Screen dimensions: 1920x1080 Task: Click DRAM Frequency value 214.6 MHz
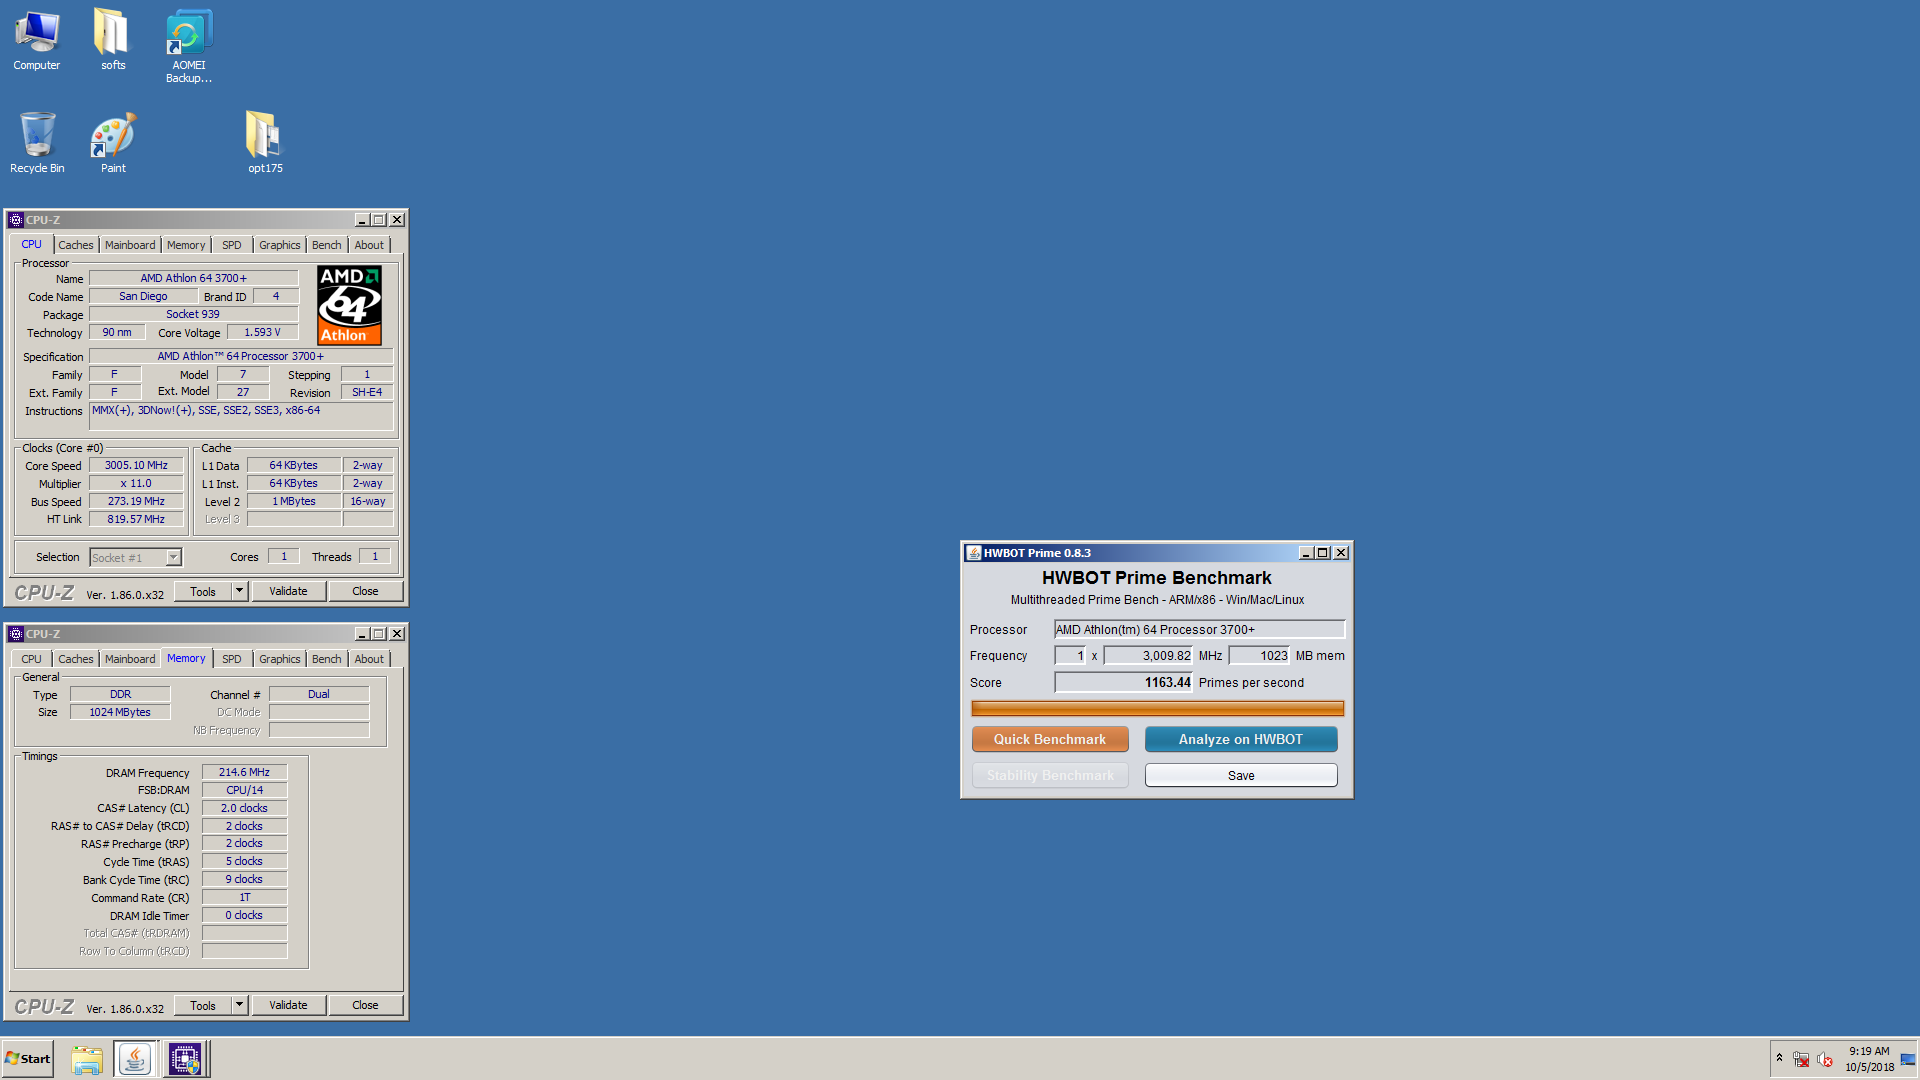point(244,772)
